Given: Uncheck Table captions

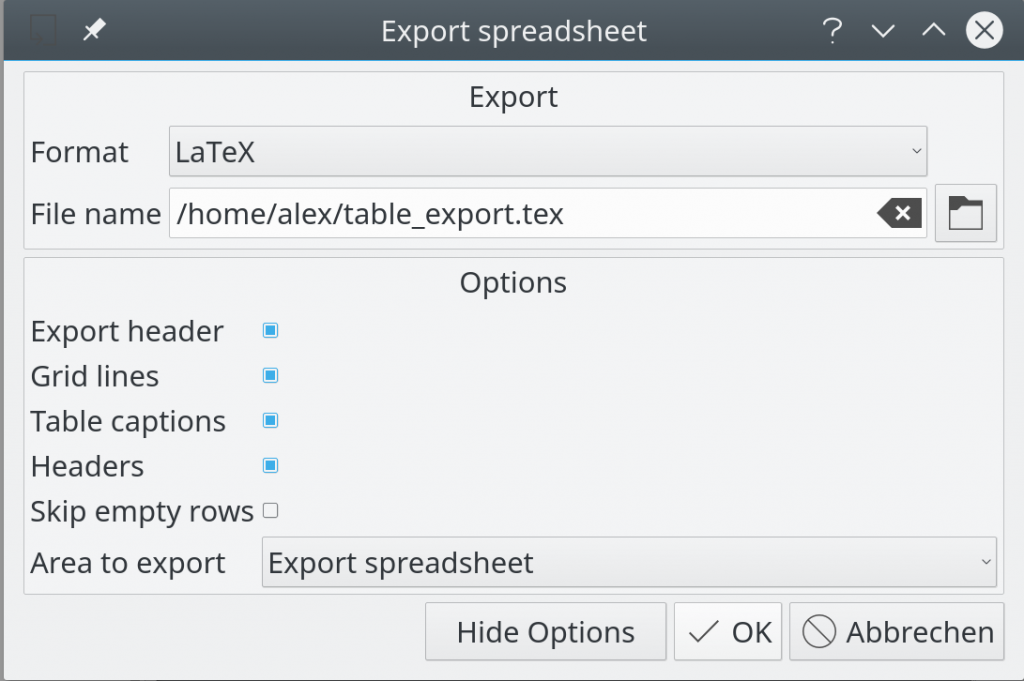Looking at the screenshot, I should [269, 420].
